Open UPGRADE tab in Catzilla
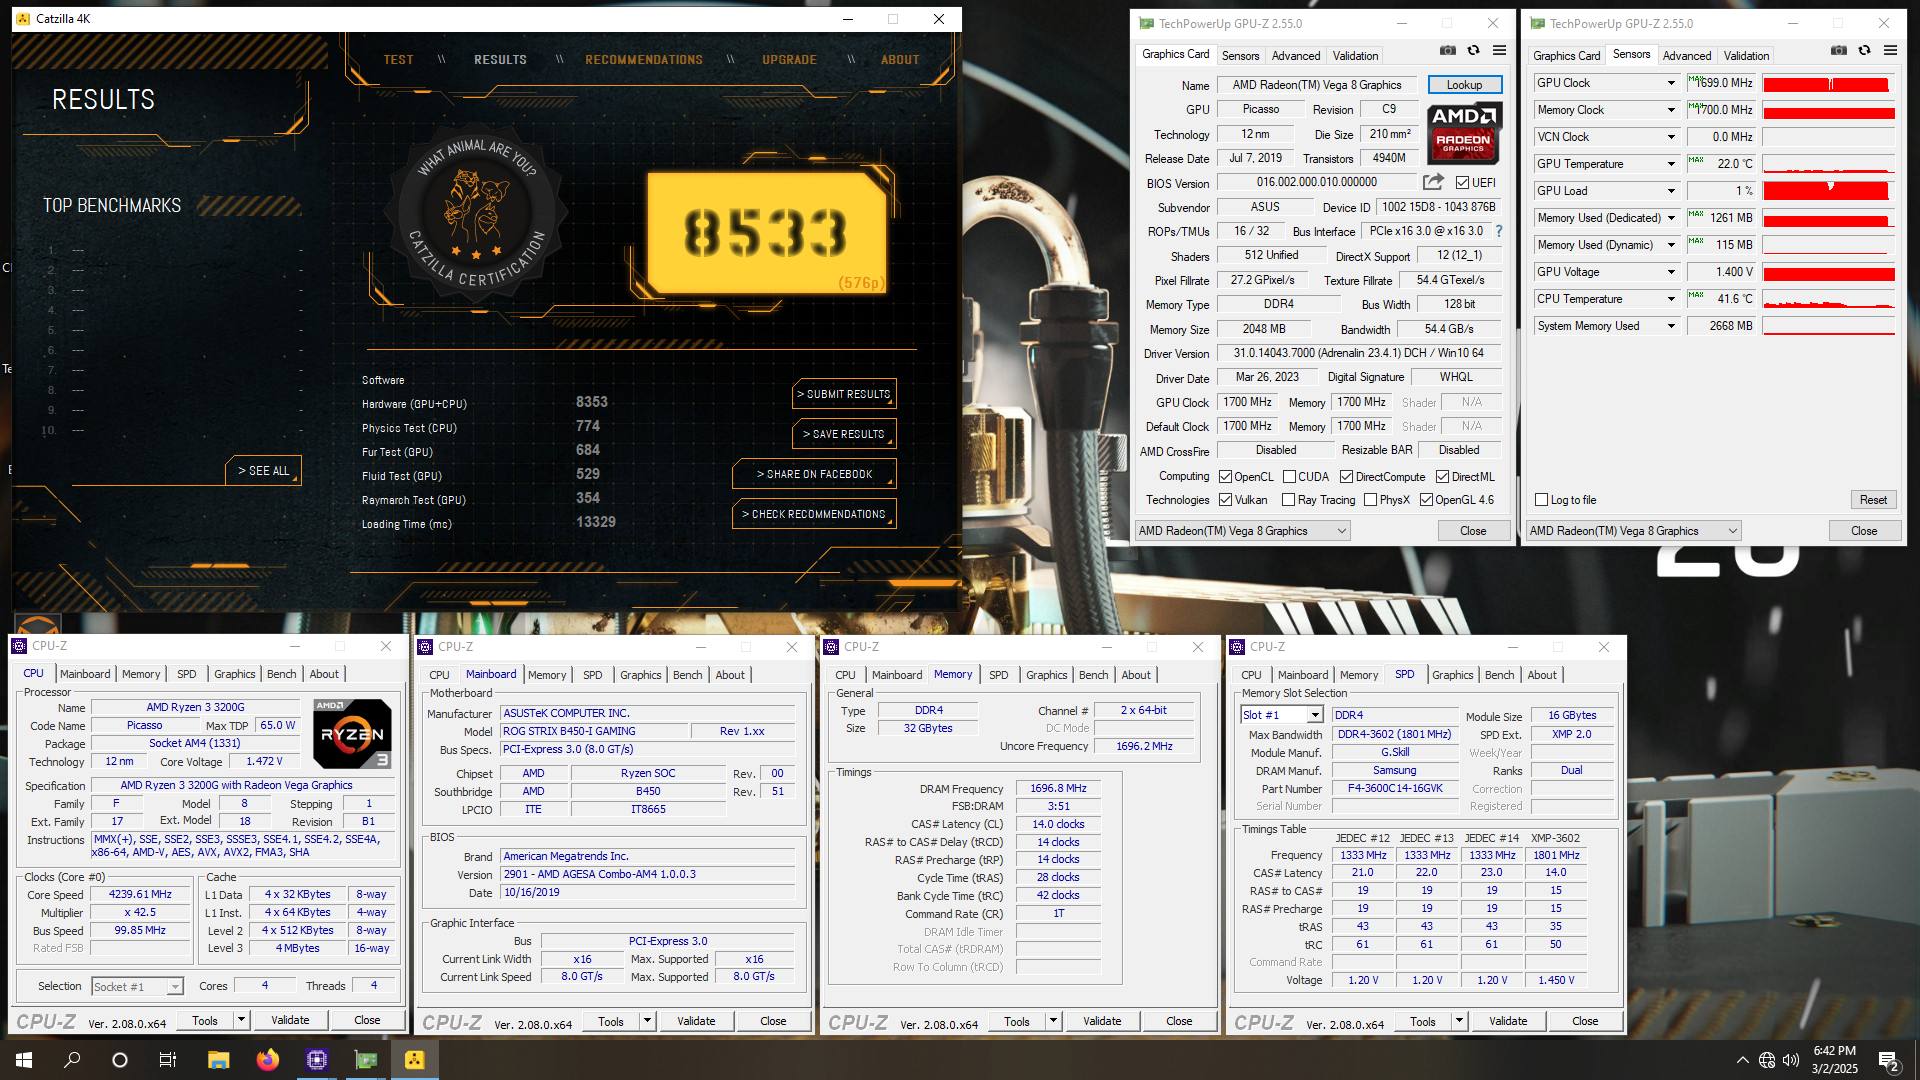Image resolution: width=1920 pixels, height=1080 pixels. [789, 60]
